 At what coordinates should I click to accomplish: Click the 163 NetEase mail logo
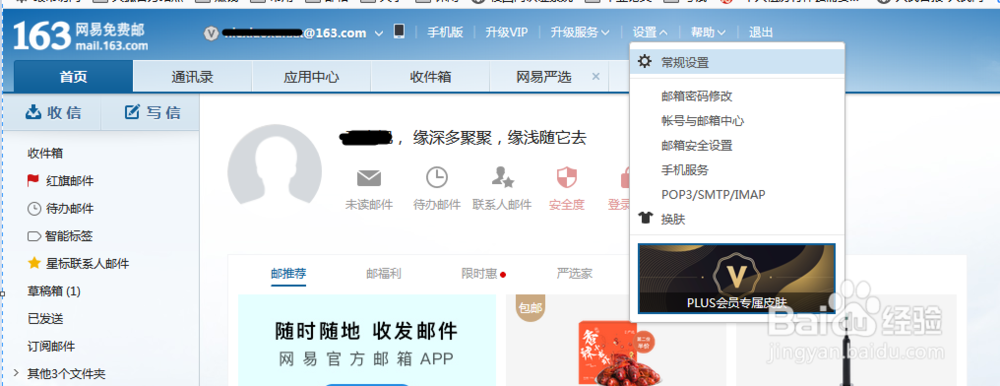[80, 36]
